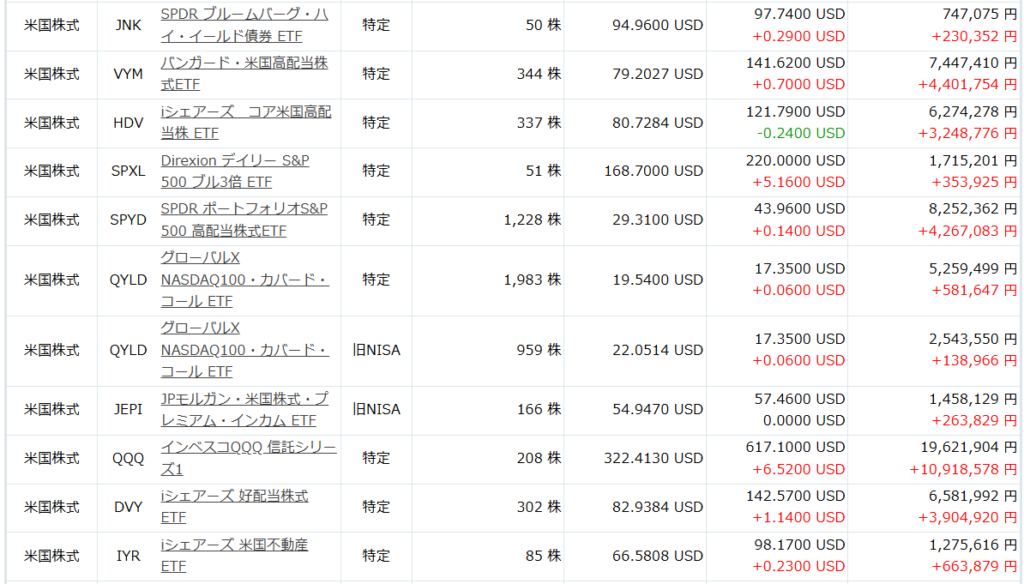The image size is (1024, 584).
Task: Select the VYM ticker cell
Action: click(128, 73)
